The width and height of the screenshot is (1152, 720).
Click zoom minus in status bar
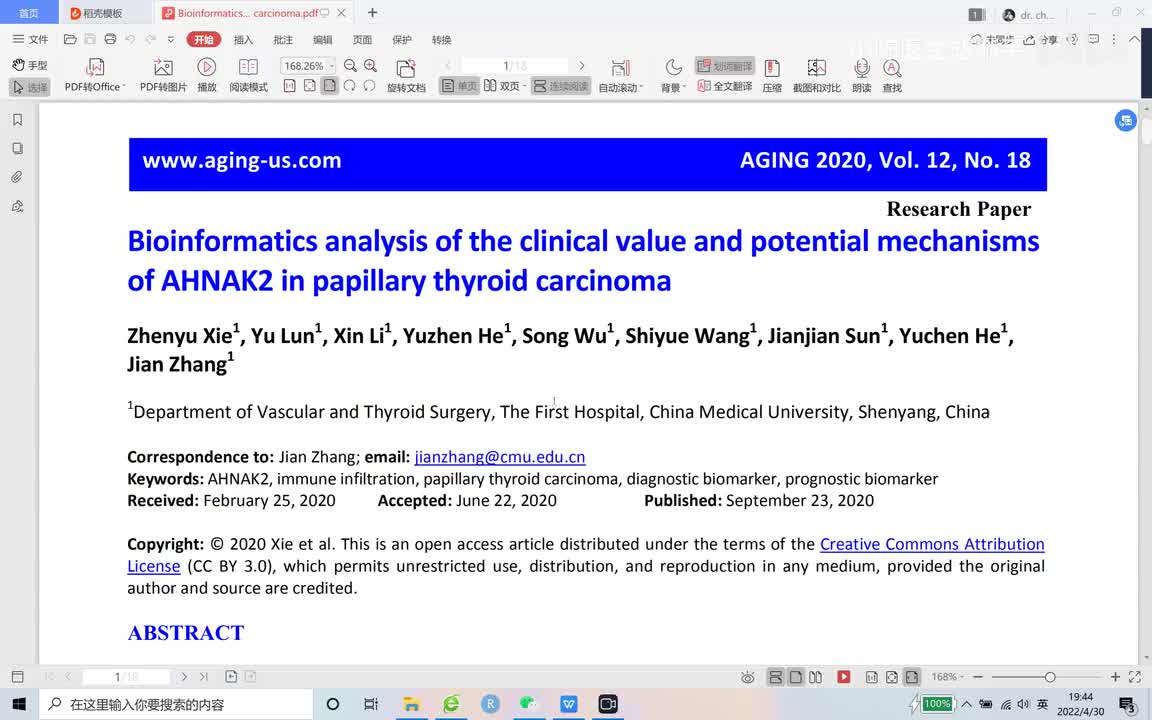point(978,677)
